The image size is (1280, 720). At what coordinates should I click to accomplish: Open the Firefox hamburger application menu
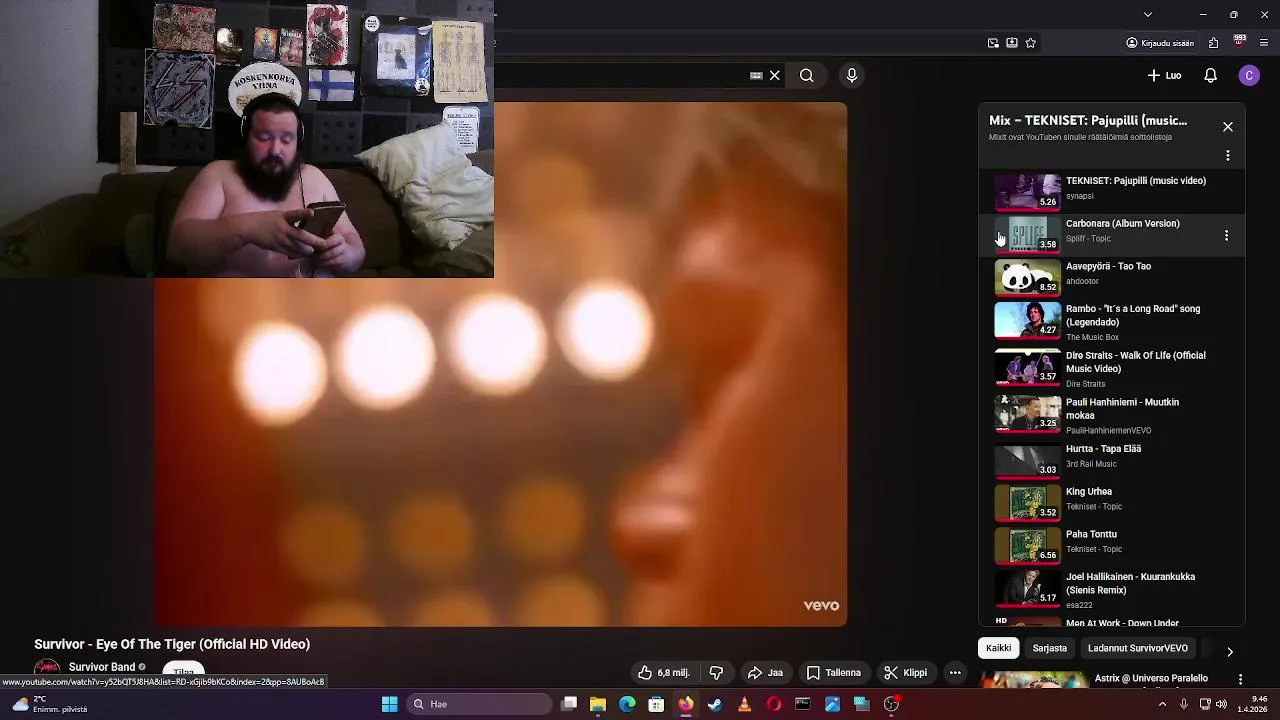1265,43
